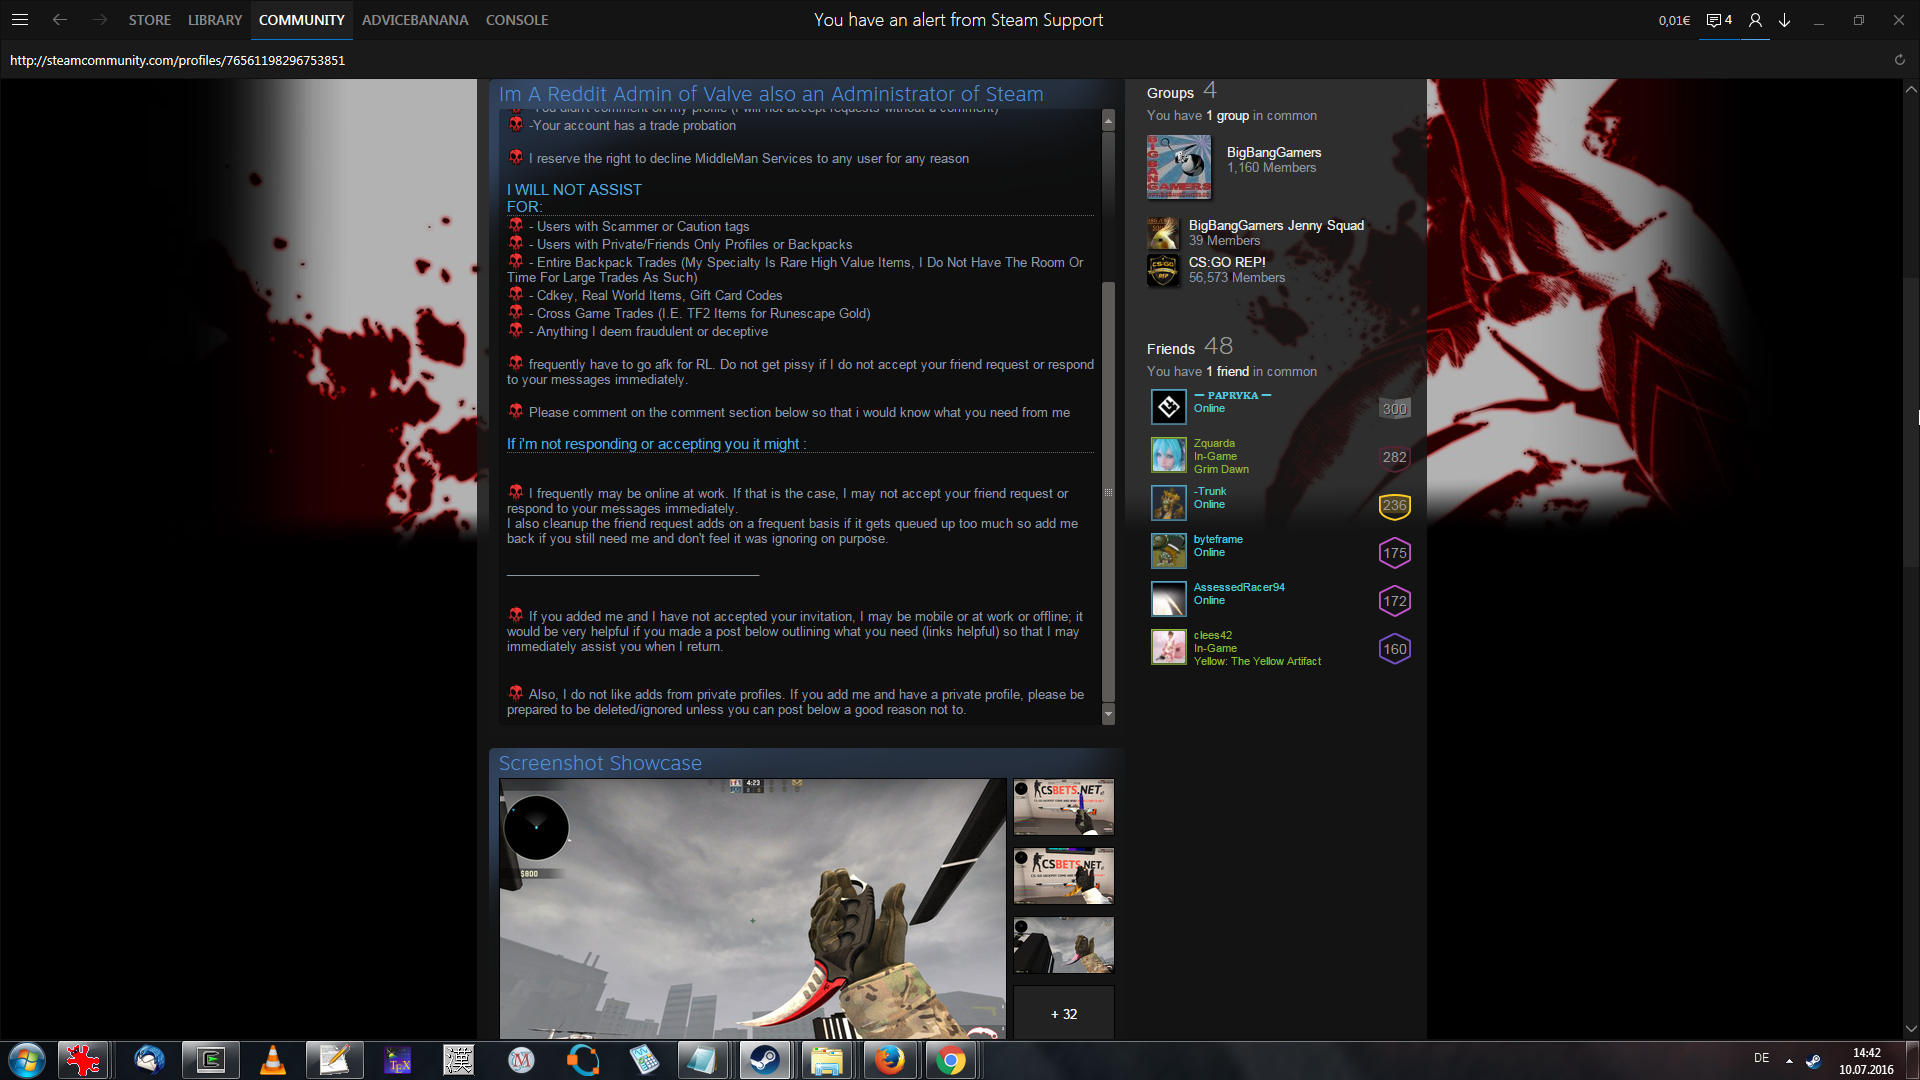Switch to the STORE tab

click(149, 20)
